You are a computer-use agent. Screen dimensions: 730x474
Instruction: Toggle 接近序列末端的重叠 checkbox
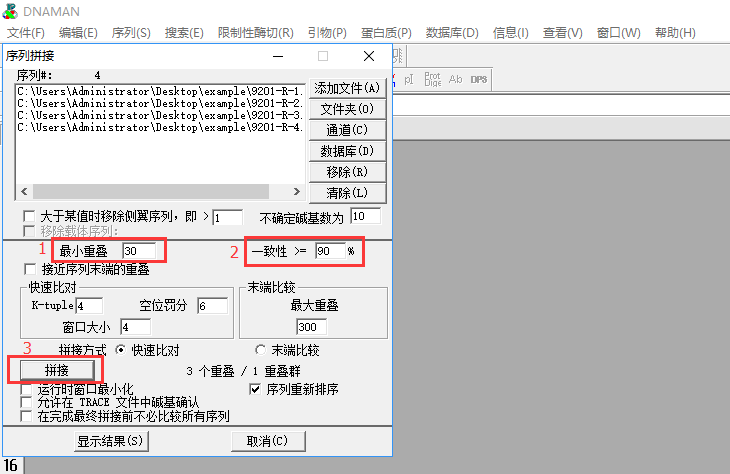(x=30, y=269)
